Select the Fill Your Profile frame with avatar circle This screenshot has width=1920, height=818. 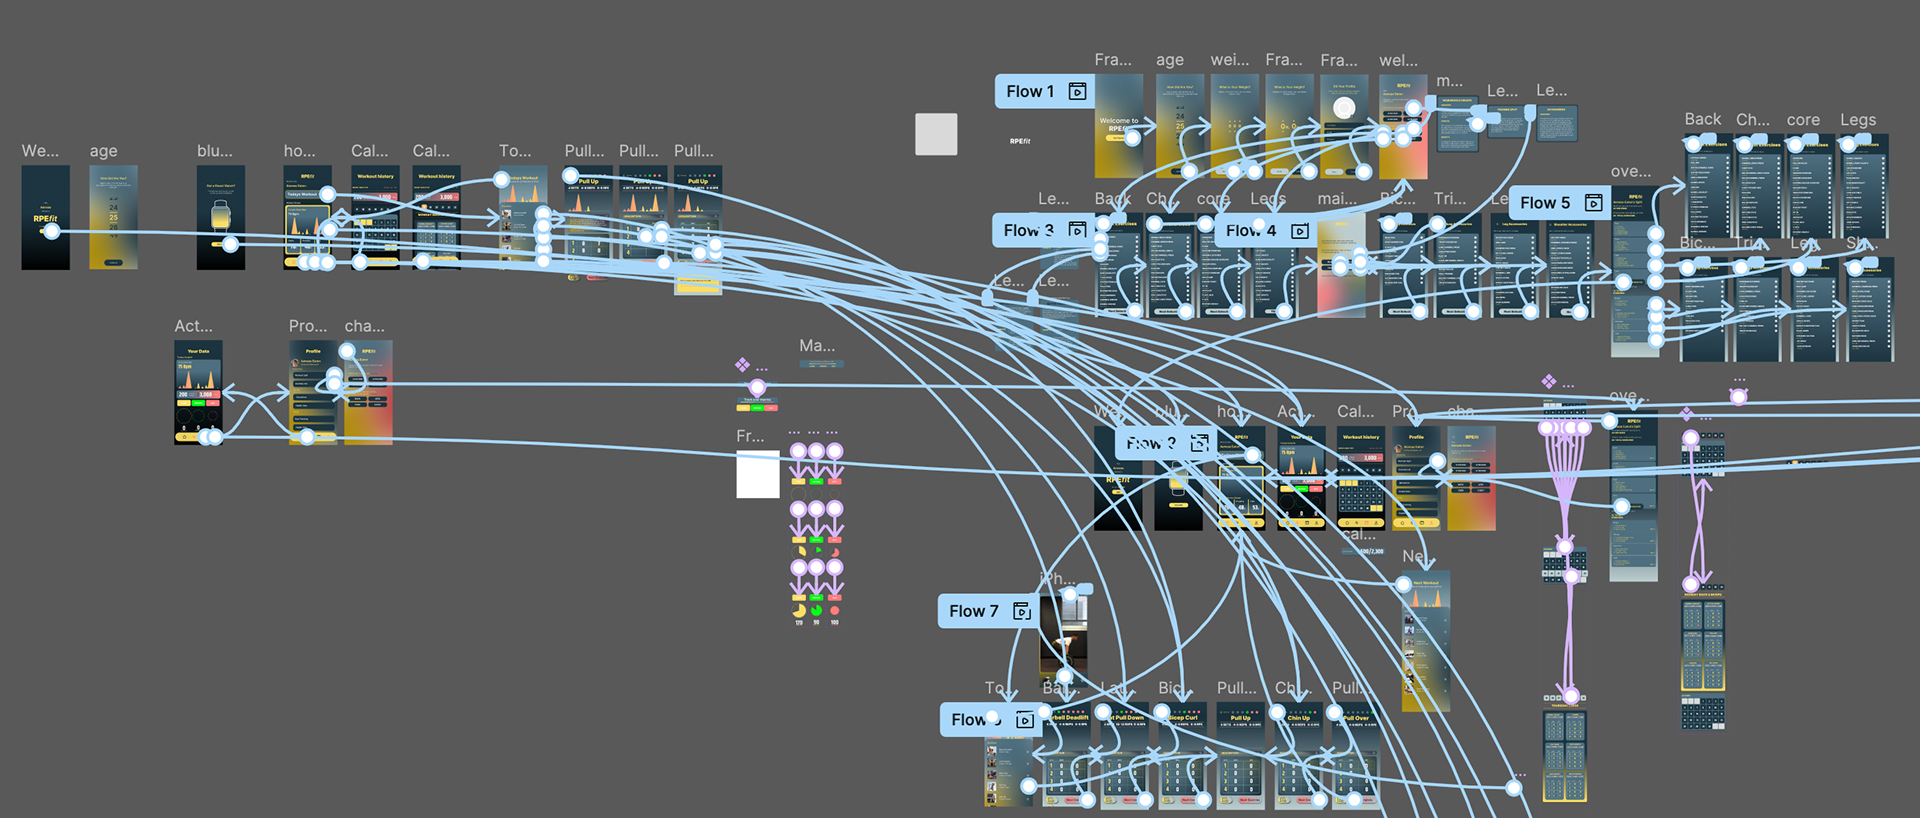(x=1344, y=126)
